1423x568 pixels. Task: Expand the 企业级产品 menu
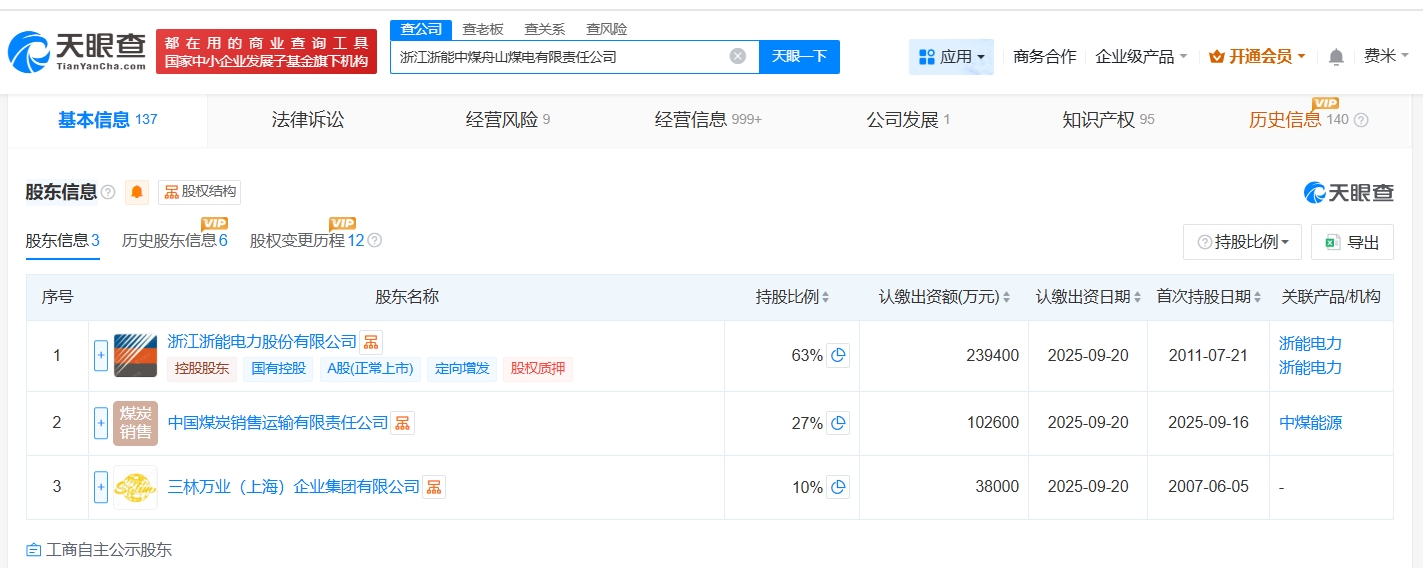1141,57
